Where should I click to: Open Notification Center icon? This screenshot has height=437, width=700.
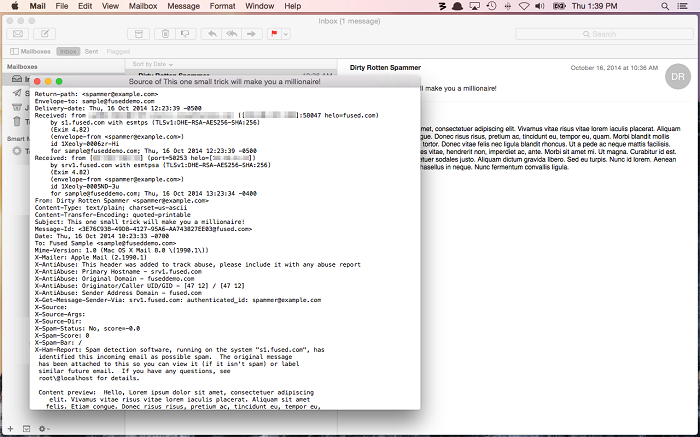[683, 6]
